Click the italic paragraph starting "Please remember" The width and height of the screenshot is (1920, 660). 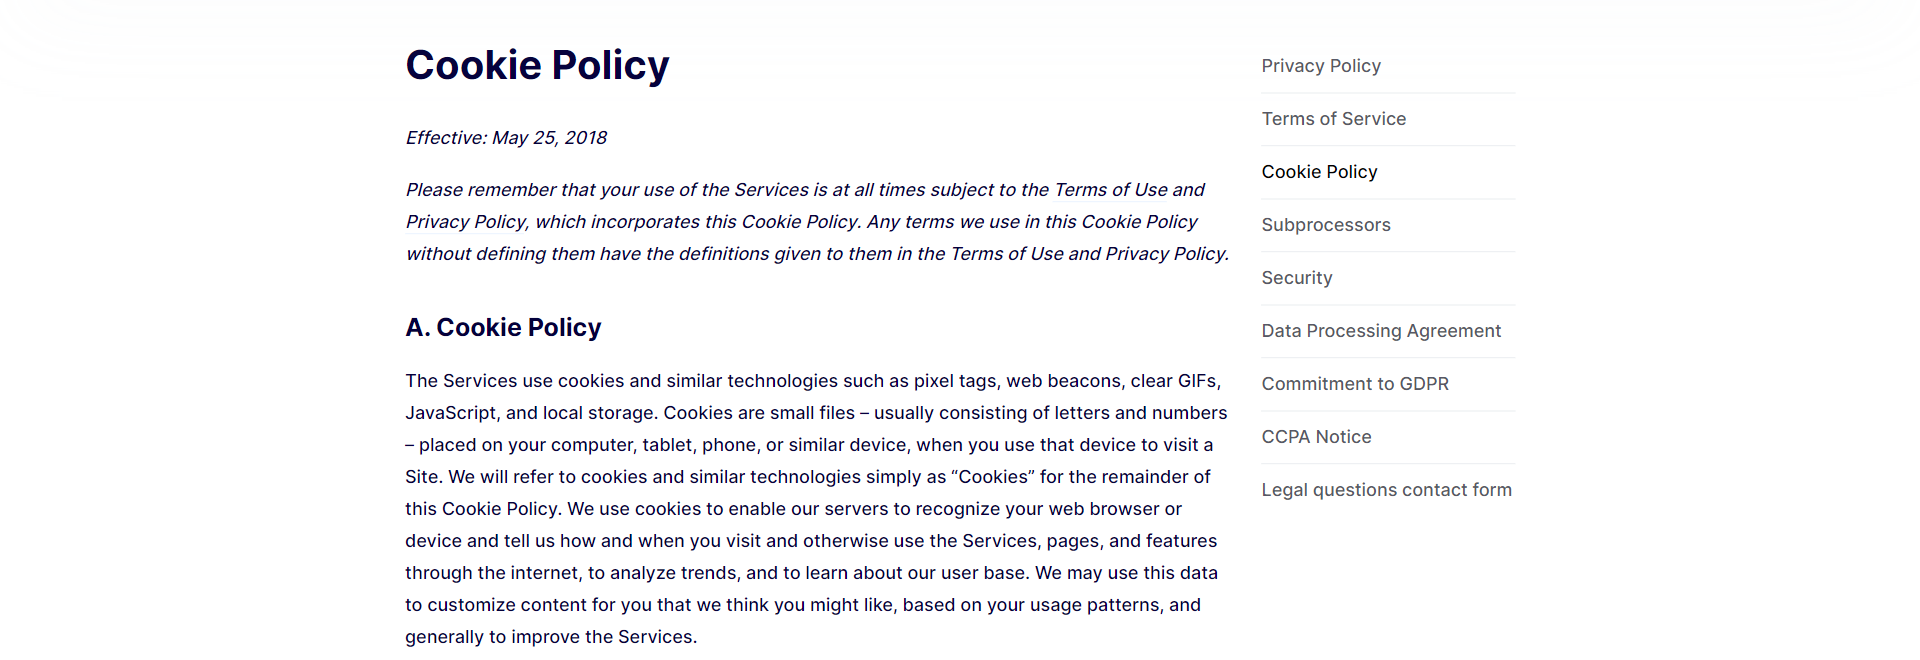[x=817, y=222]
